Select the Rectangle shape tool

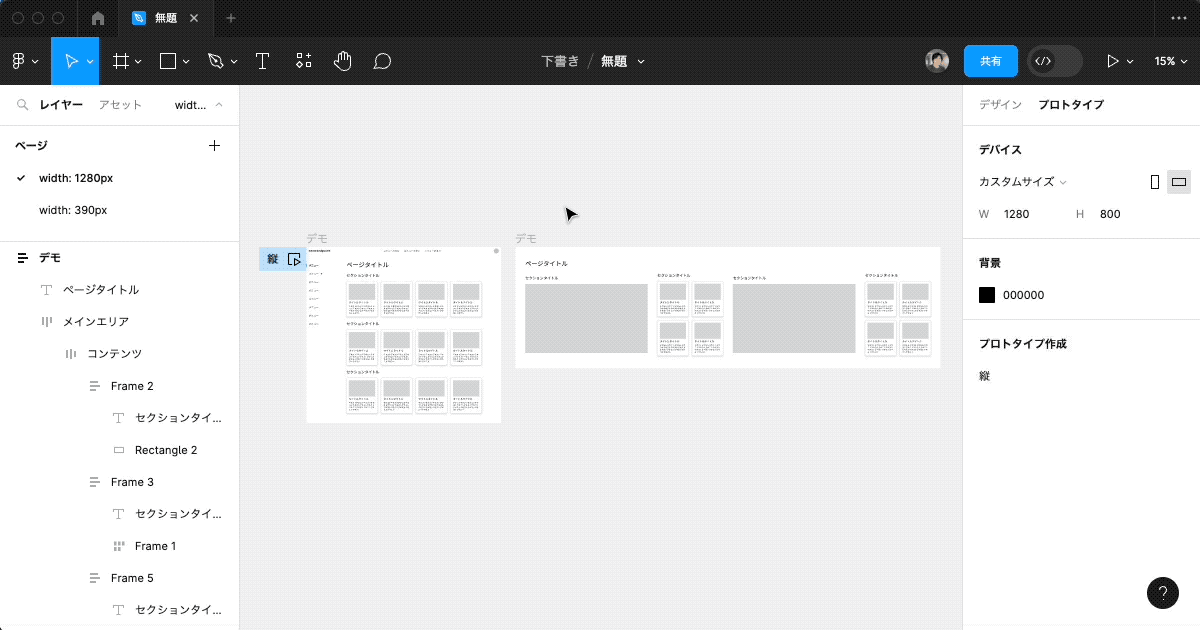[x=166, y=61]
